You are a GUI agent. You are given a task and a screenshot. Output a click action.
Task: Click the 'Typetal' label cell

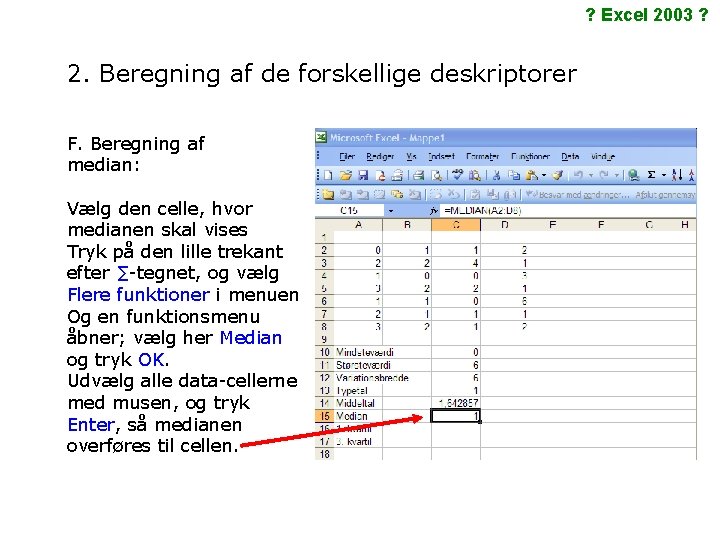click(x=358, y=390)
